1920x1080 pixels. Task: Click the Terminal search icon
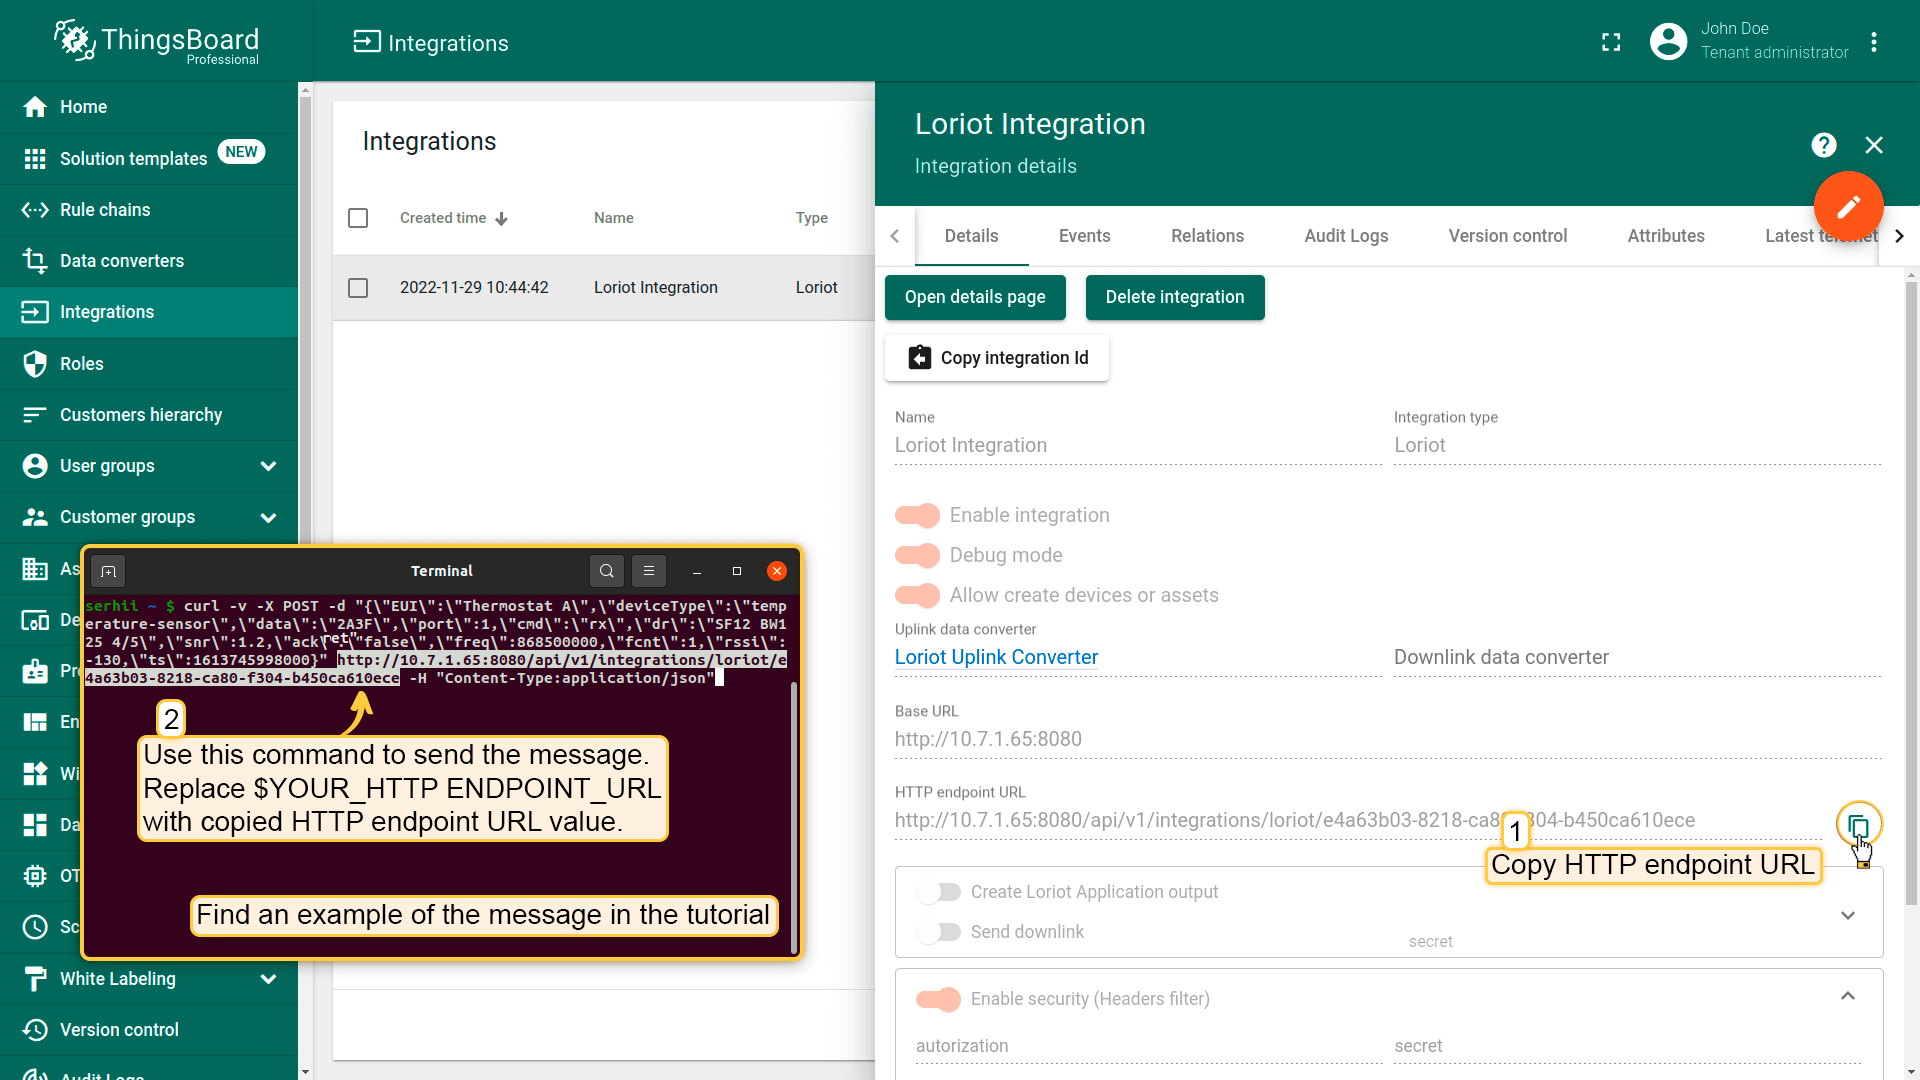click(x=607, y=571)
